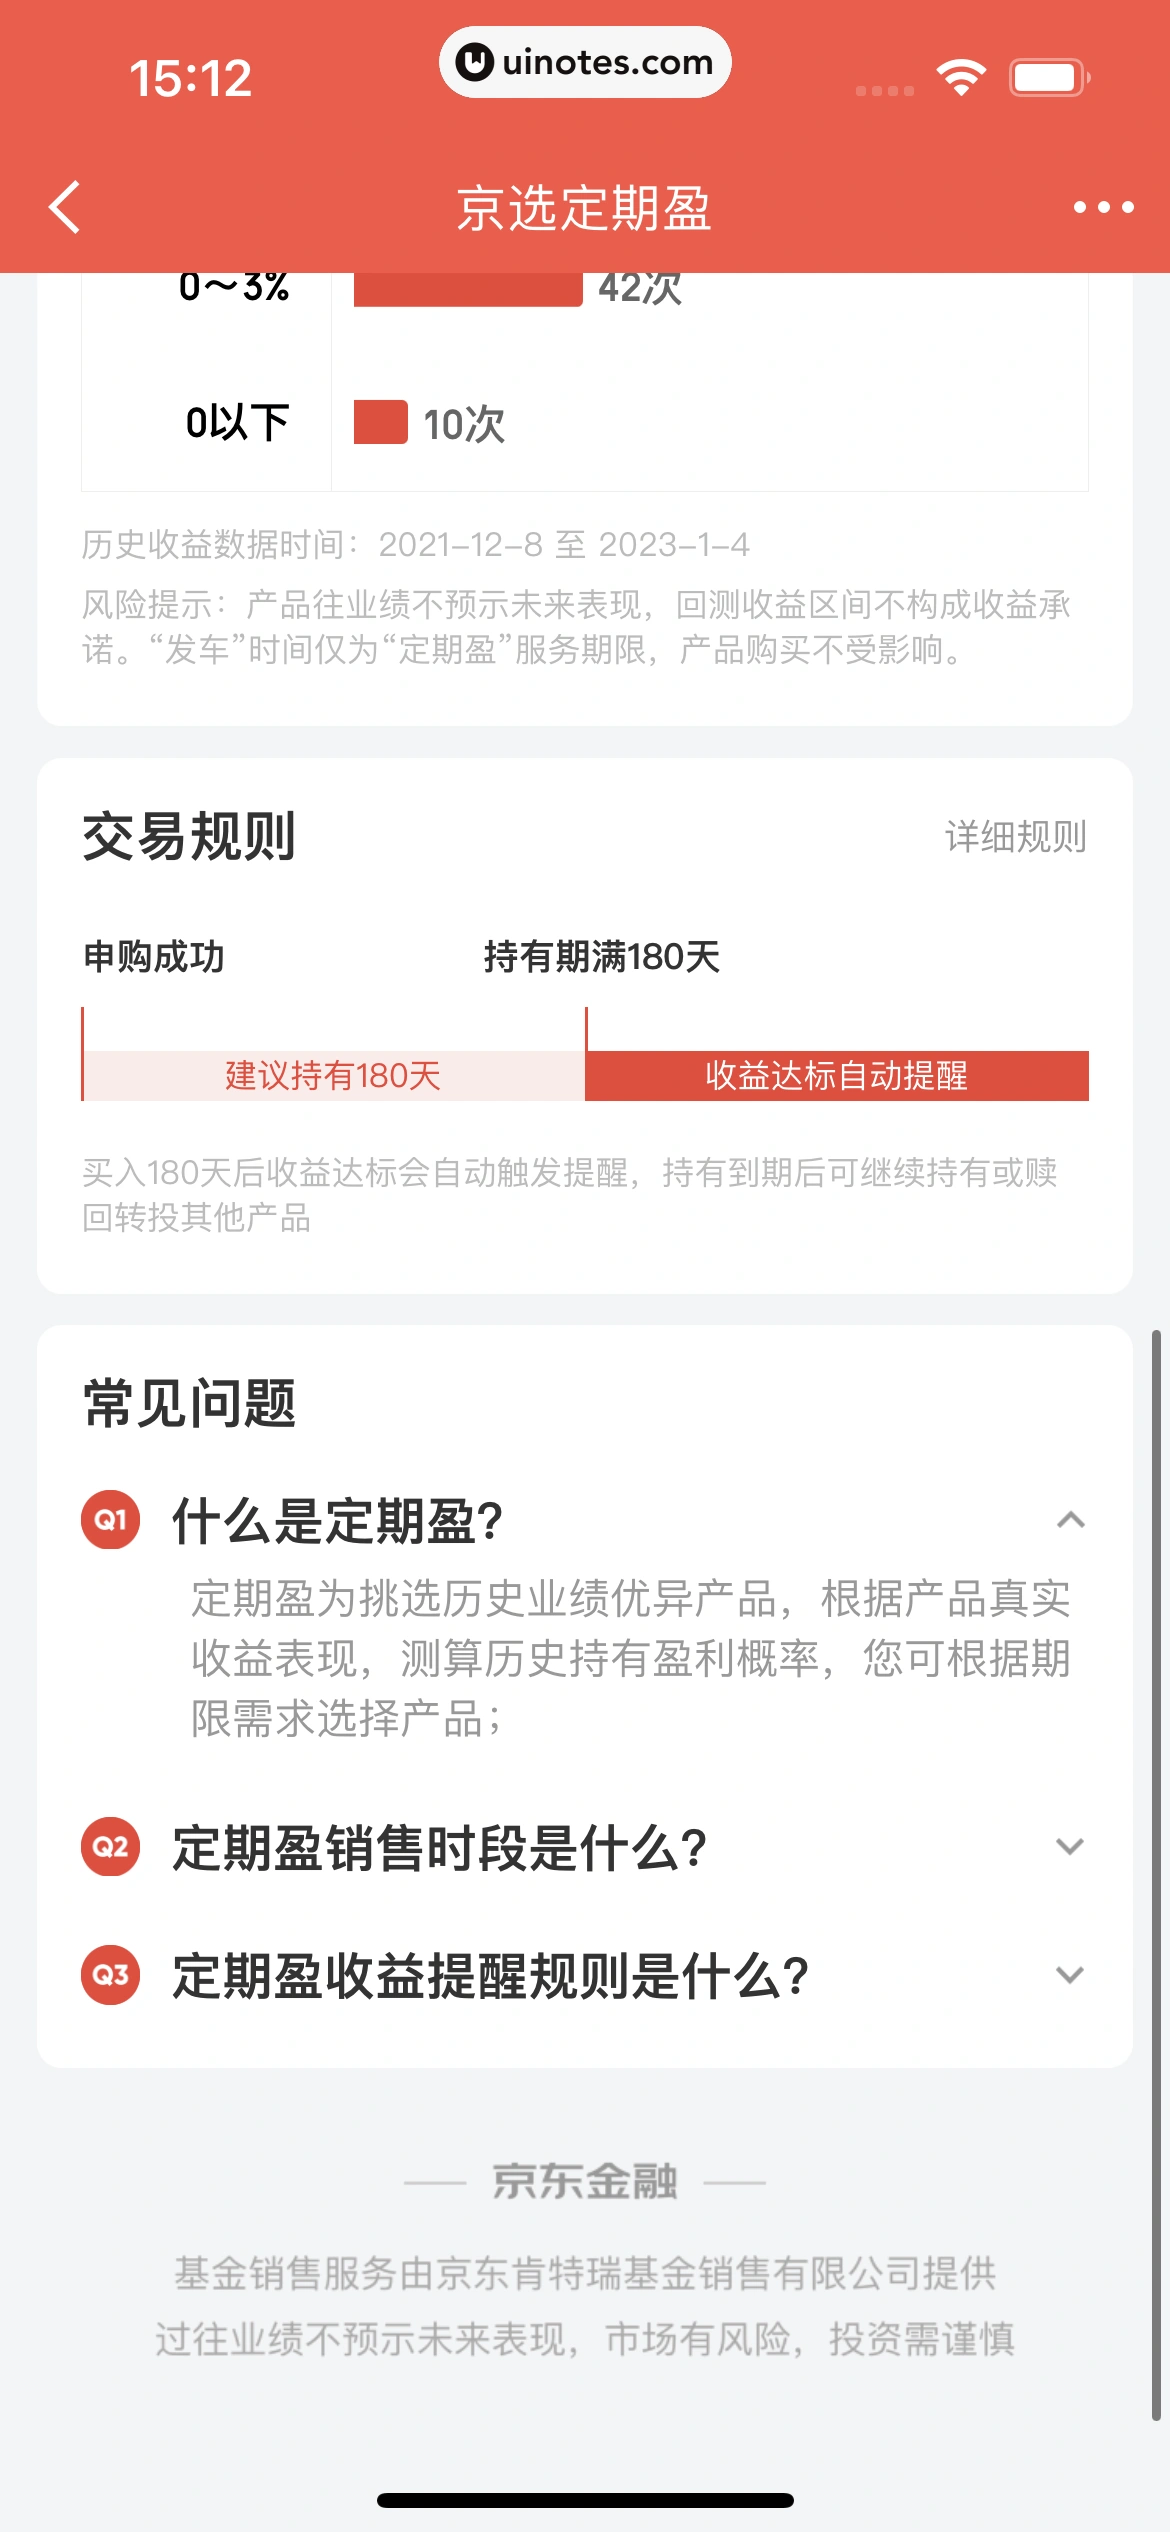
Task: Tap the 什么是定期盈 question title
Action: [x=337, y=1522]
